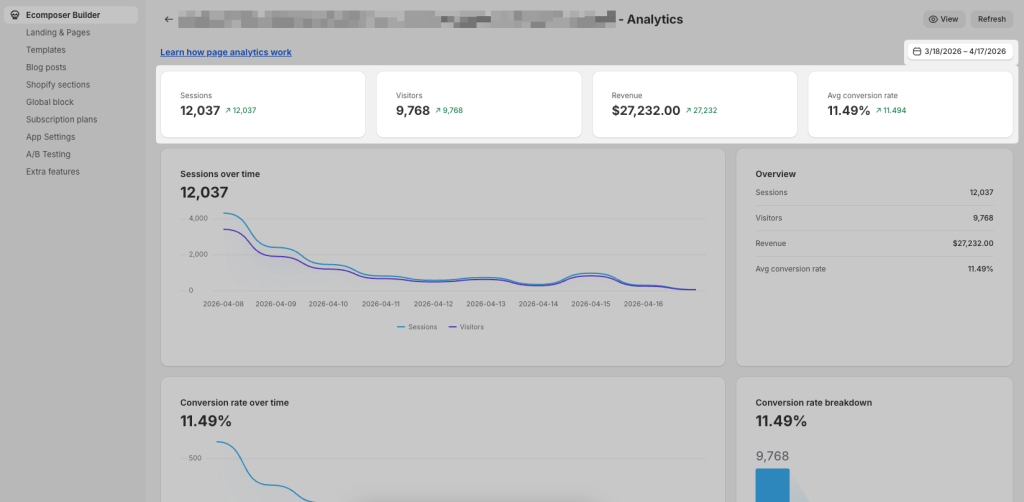Click the eye icon in View button
The image size is (1024, 502).
[x=933, y=19]
